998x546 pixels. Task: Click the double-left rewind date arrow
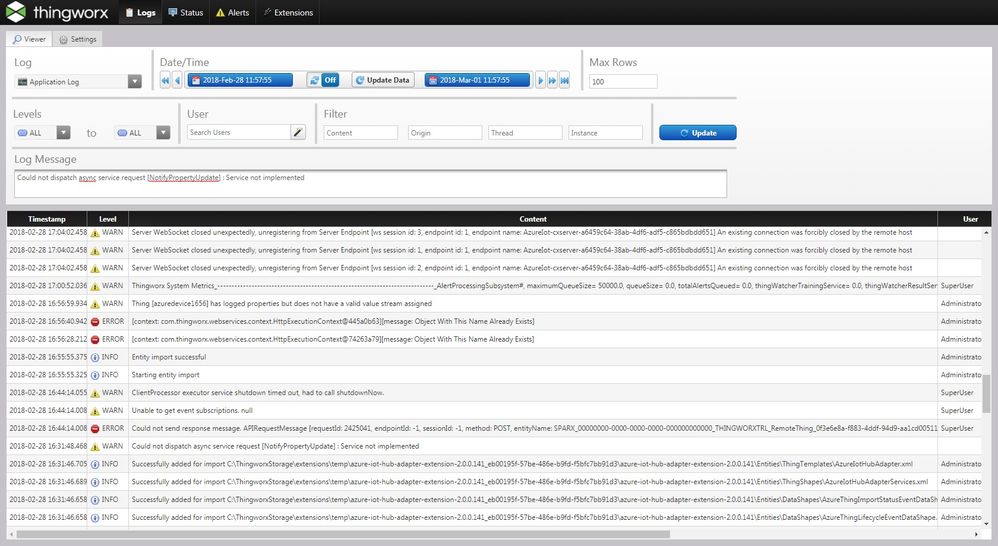tap(165, 80)
